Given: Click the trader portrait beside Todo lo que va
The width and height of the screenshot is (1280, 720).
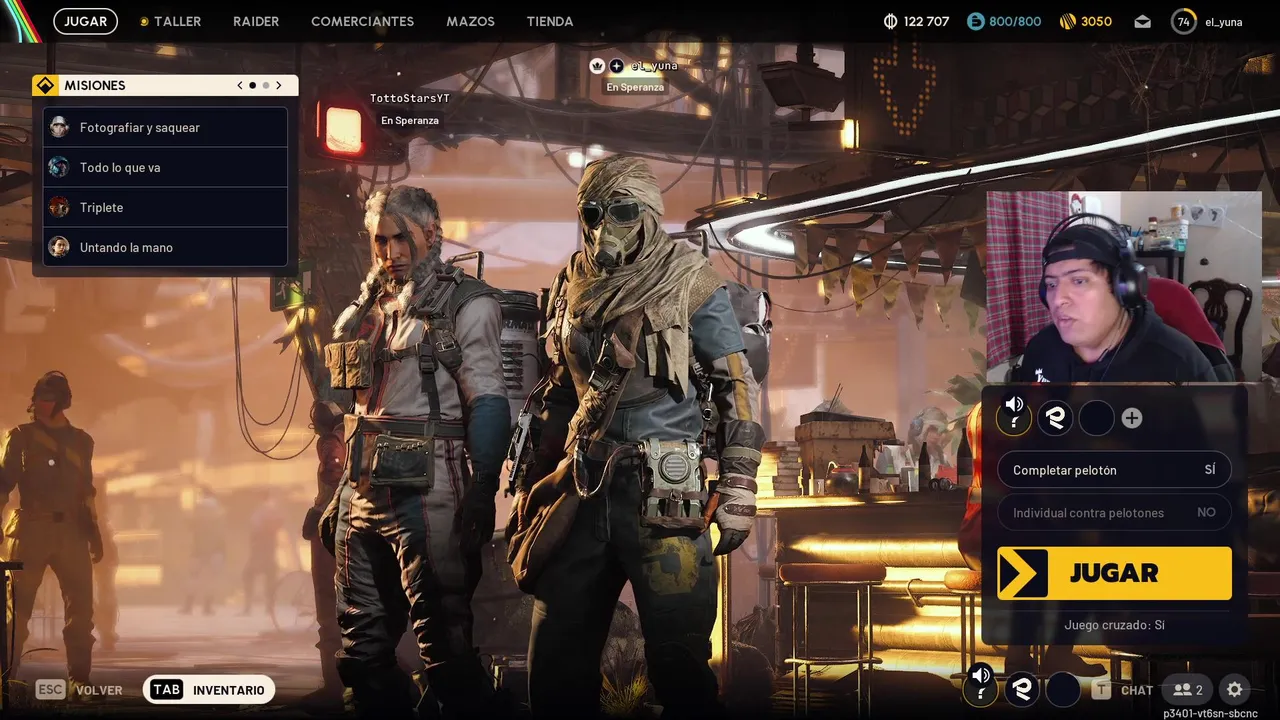Looking at the screenshot, I should pyautogui.click(x=59, y=167).
